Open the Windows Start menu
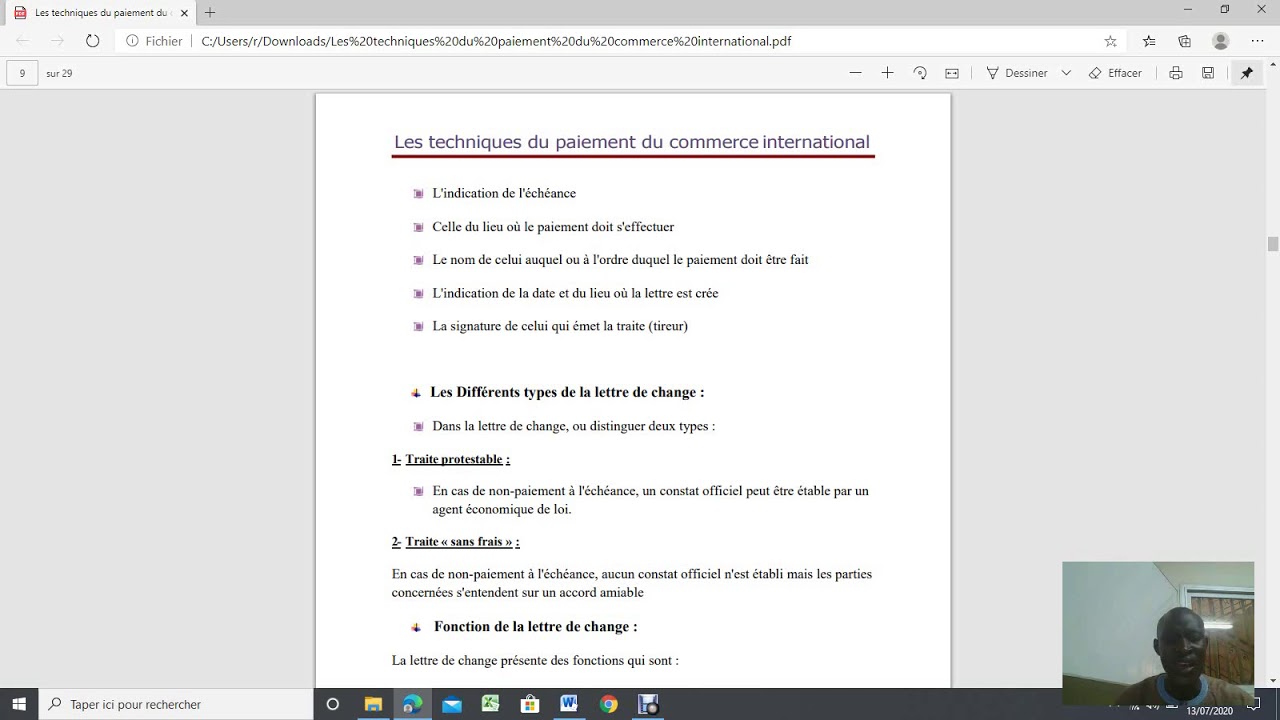 19,704
